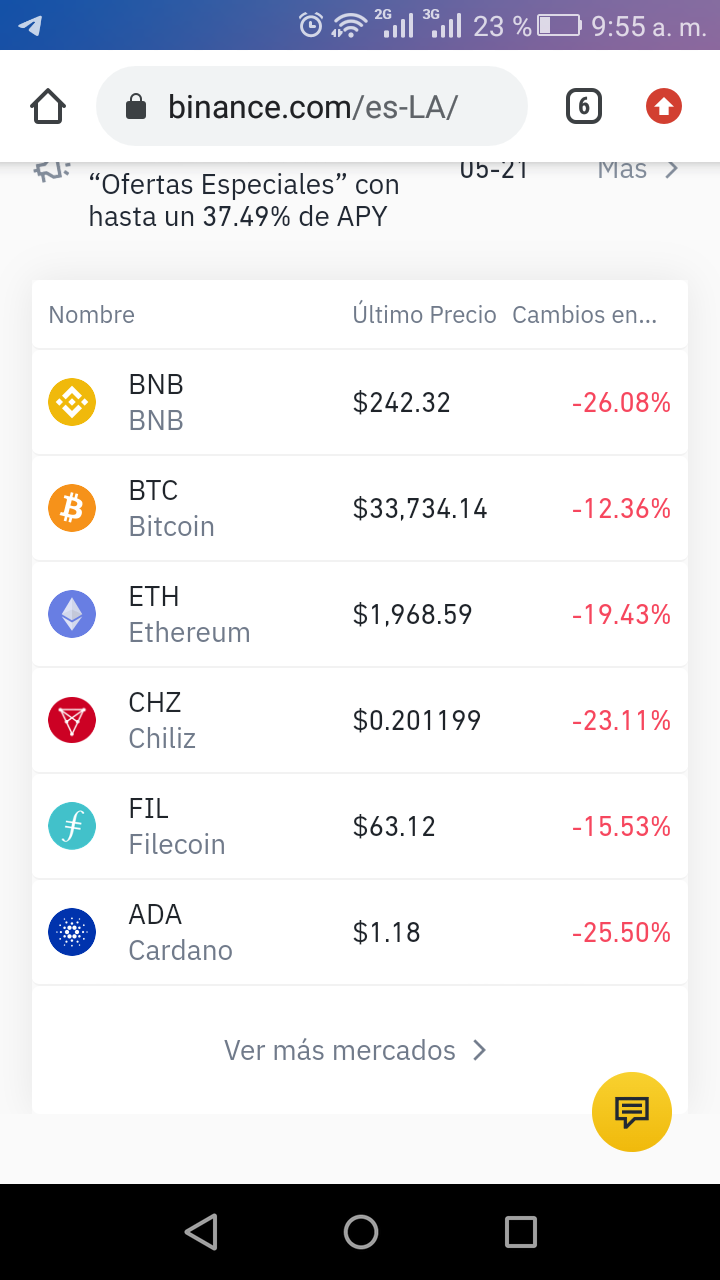This screenshot has width=720, height=1280.
Task: Tap the Android recent apps square button
Action: pyautogui.click(x=521, y=1232)
